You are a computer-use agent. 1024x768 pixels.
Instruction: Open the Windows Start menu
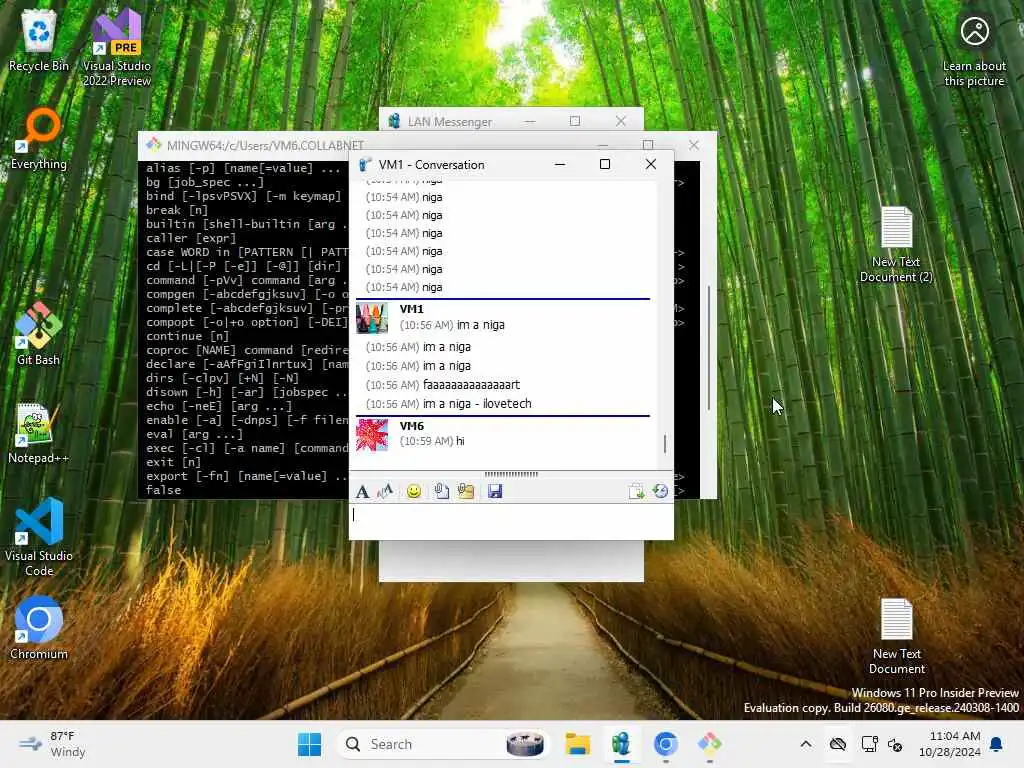(309, 744)
